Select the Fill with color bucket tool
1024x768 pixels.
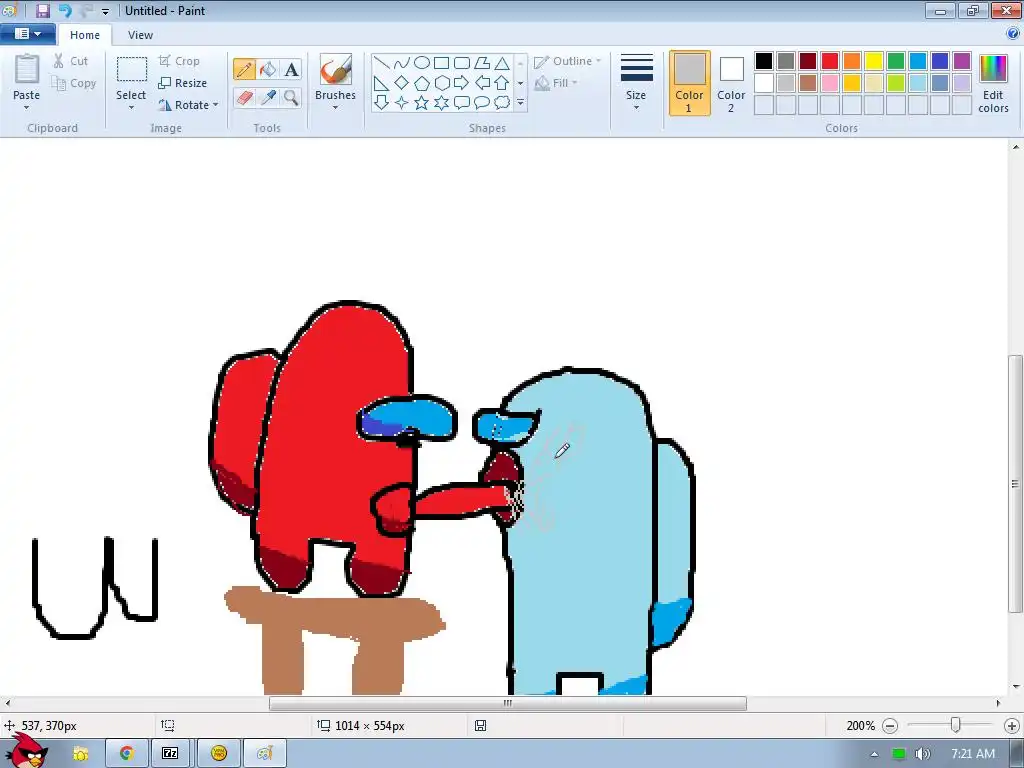click(268, 69)
